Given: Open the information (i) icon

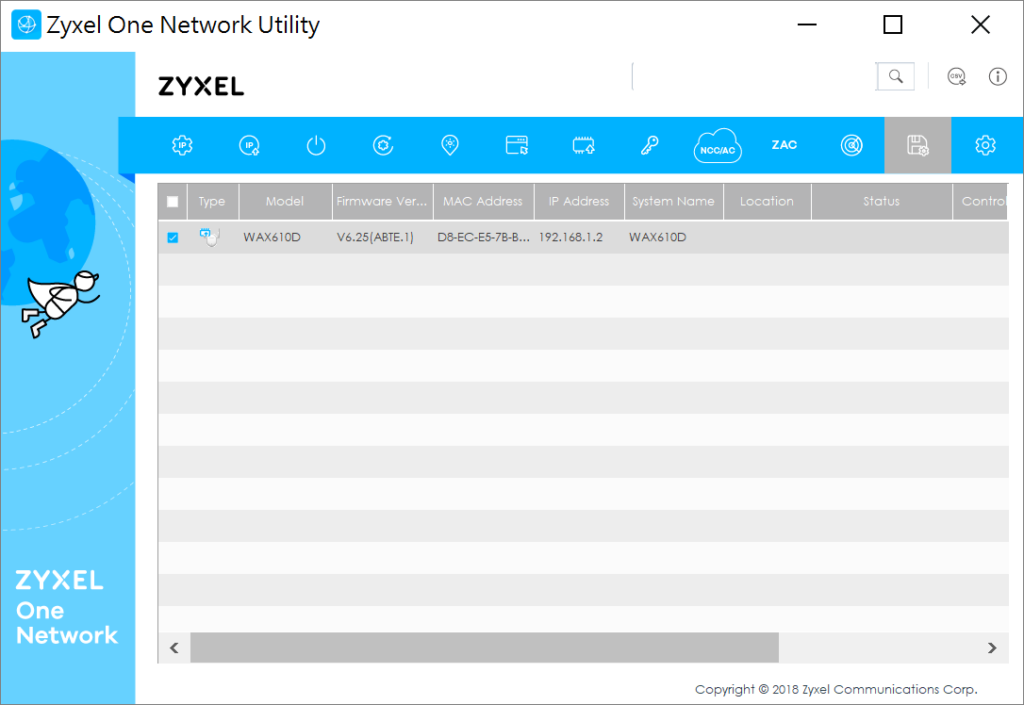Looking at the screenshot, I should tap(997, 76).
